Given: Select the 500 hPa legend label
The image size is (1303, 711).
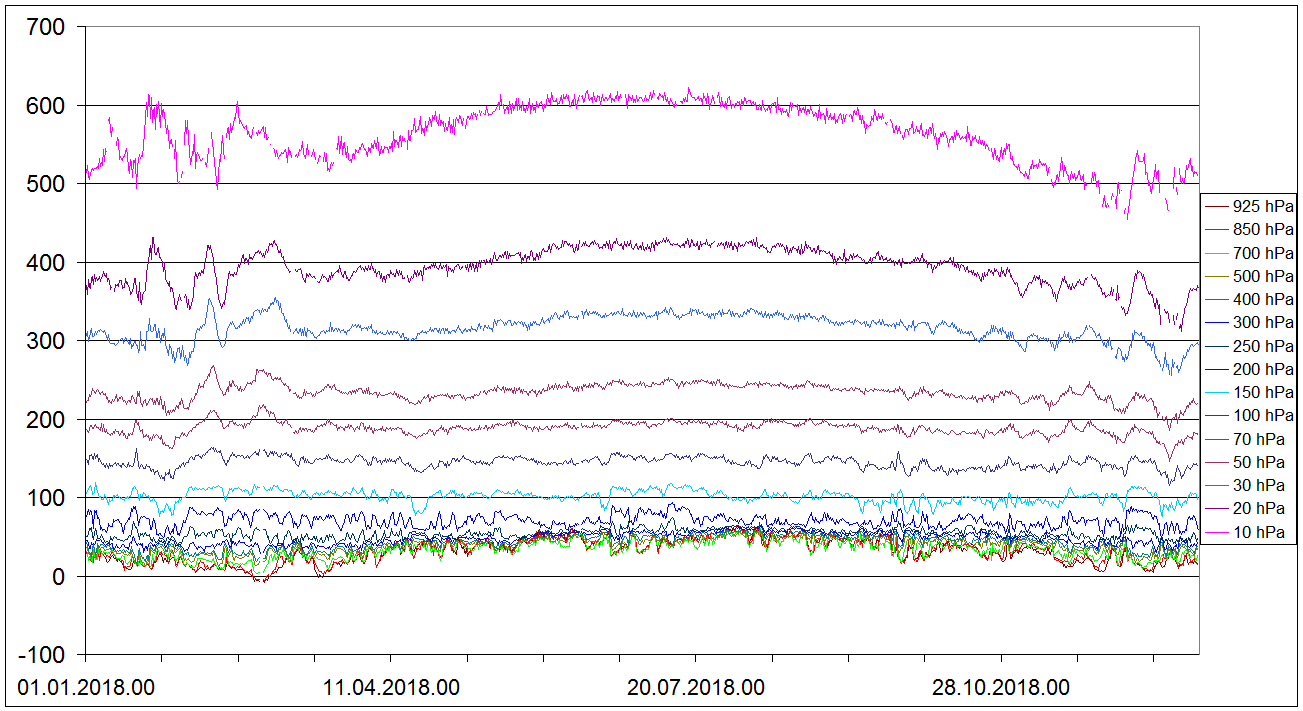Looking at the screenshot, I should tap(1262, 276).
